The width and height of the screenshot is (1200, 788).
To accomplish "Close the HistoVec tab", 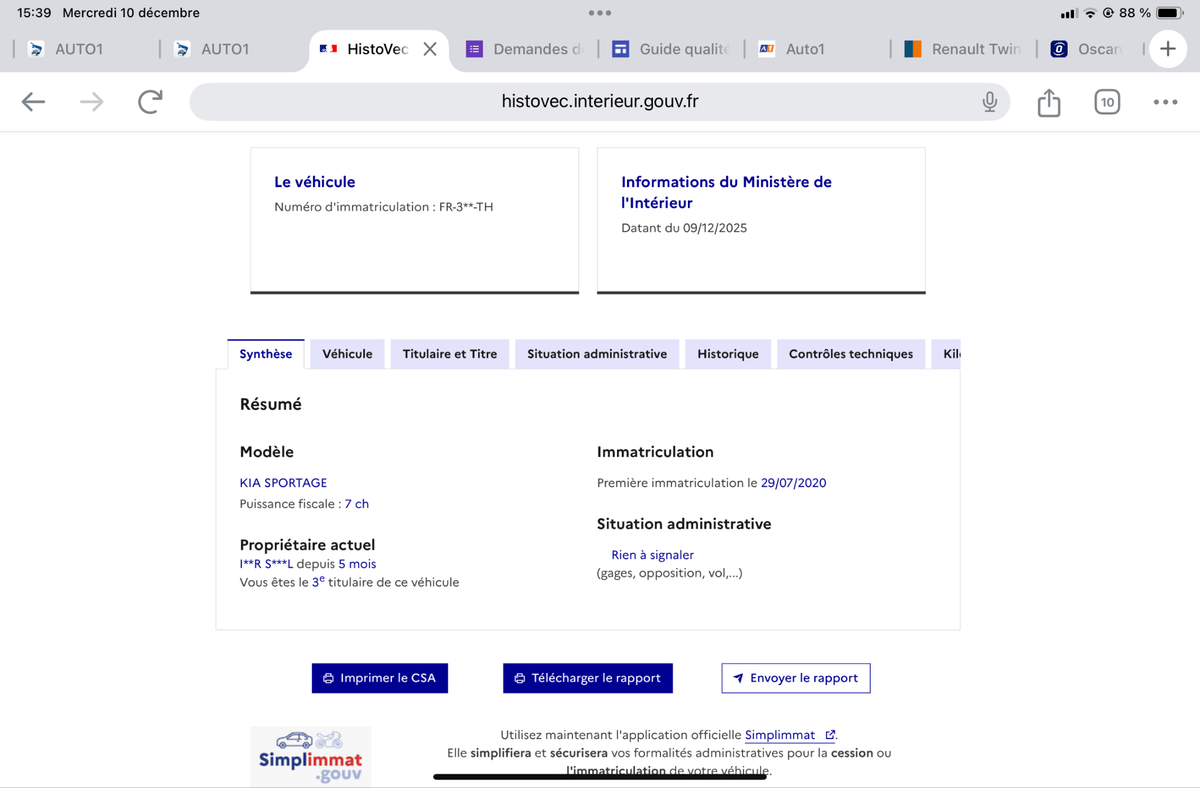I will click(x=430, y=49).
